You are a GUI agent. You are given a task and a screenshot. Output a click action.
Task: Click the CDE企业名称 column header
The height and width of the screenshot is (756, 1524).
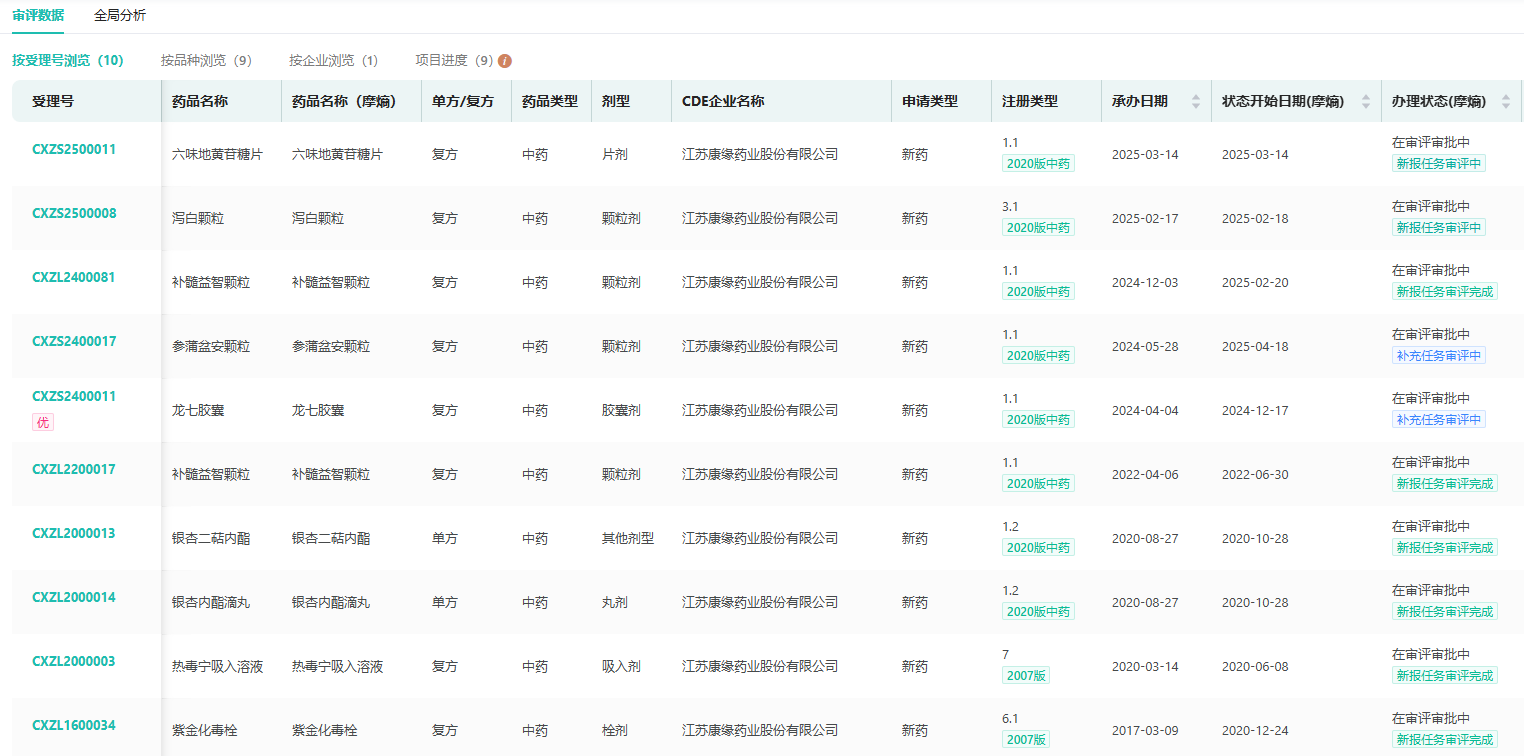[723, 102]
